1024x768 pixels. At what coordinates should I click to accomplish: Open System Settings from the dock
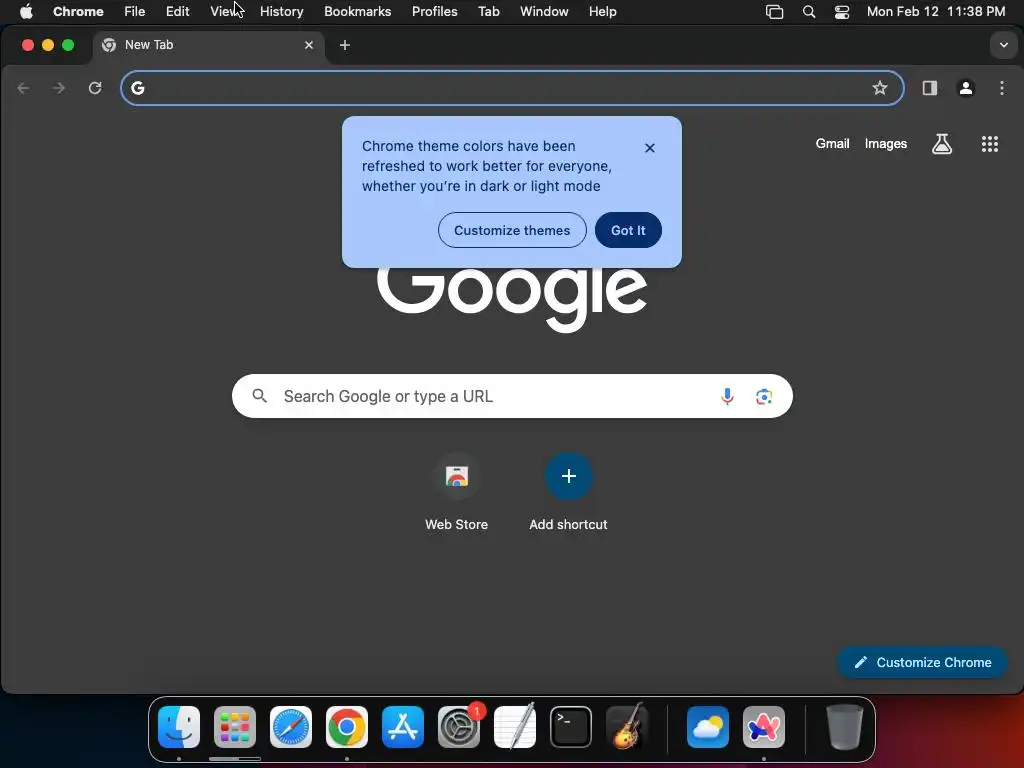click(x=459, y=727)
